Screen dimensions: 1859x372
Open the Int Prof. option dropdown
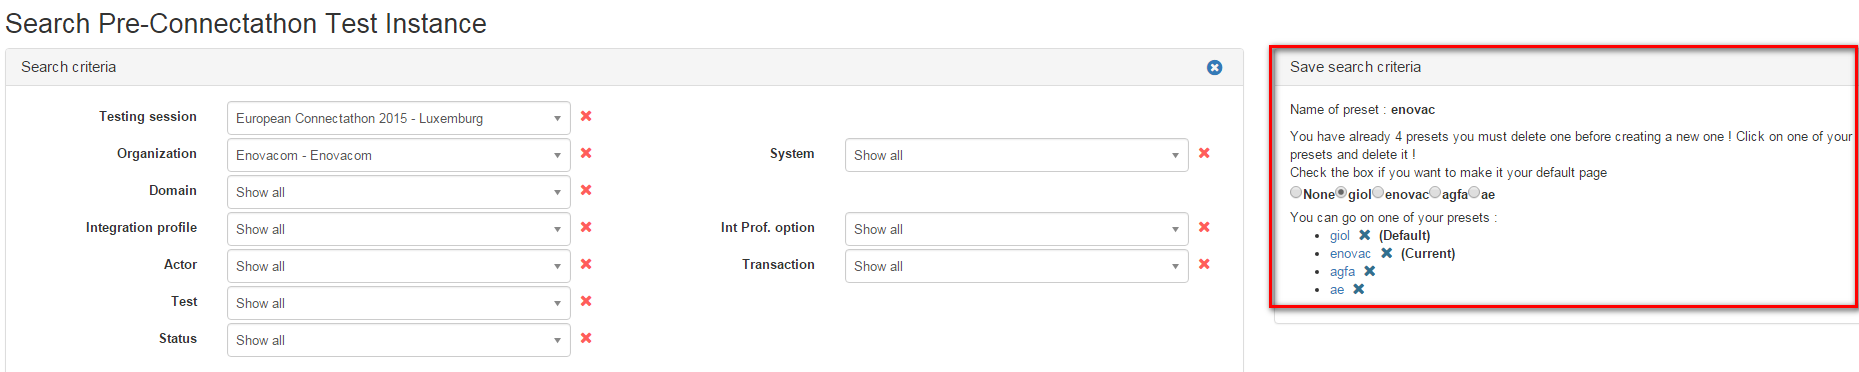click(x=1017, y=229)
